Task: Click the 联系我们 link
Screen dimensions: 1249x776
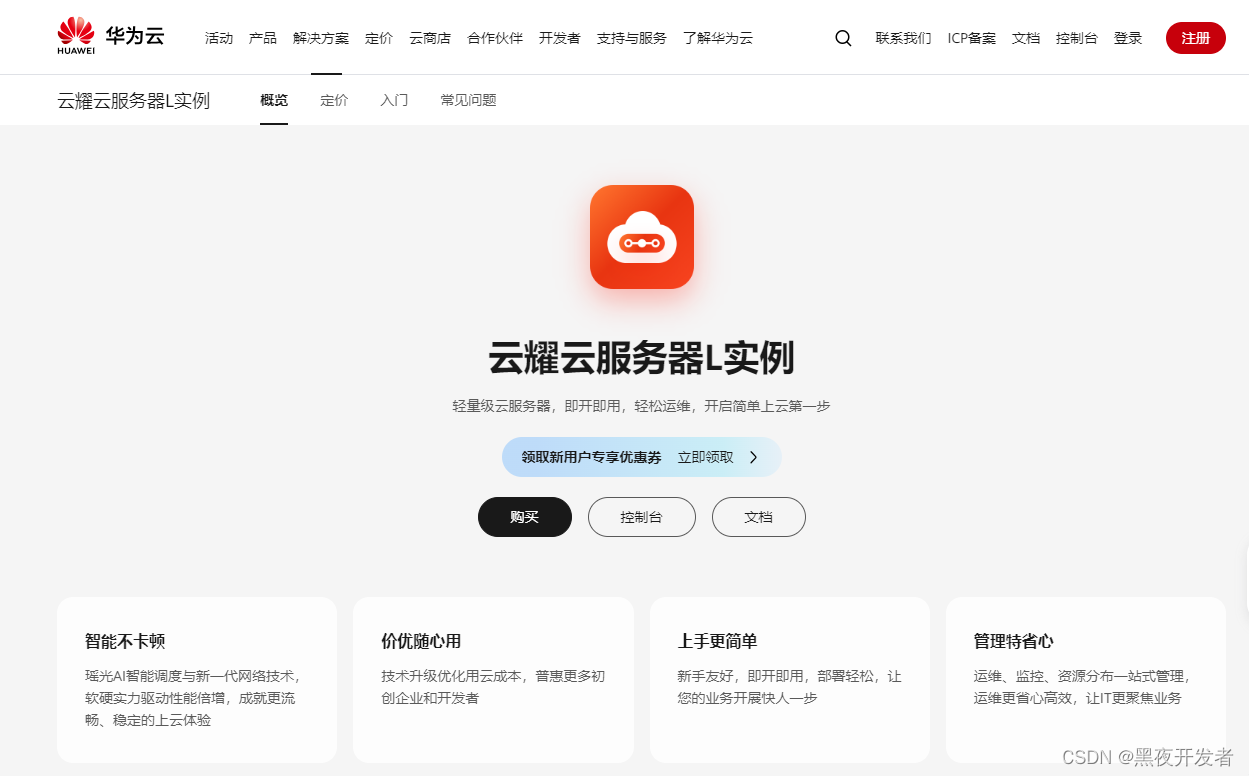Action: click(x=903, y=38)
